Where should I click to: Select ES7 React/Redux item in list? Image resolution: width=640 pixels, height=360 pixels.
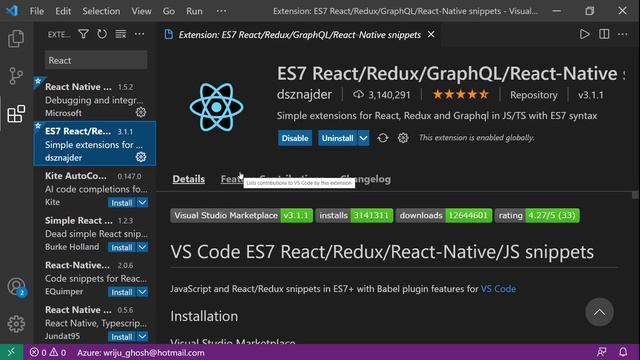pos(94,144)
